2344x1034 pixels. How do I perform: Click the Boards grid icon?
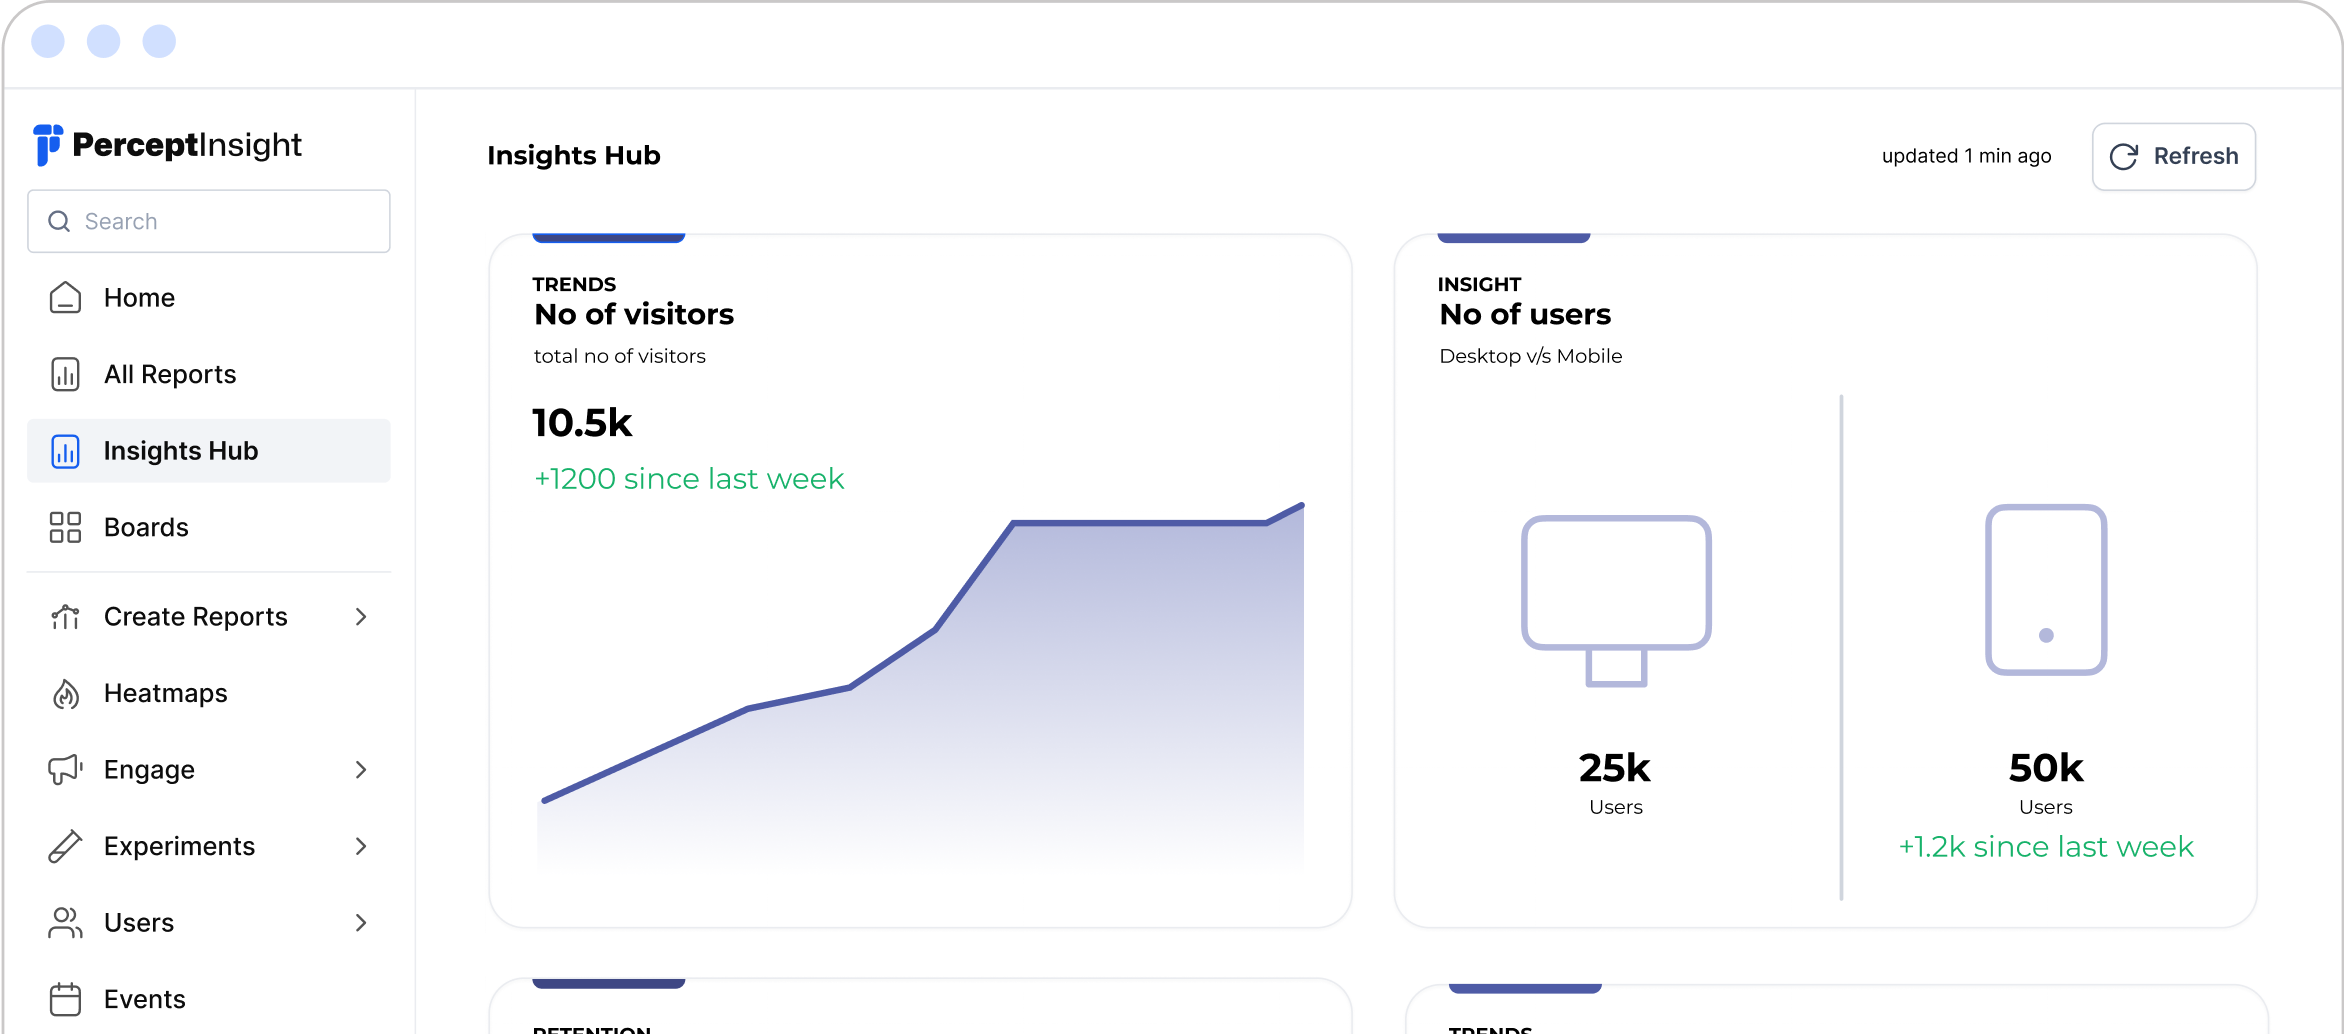click(65, 528)
